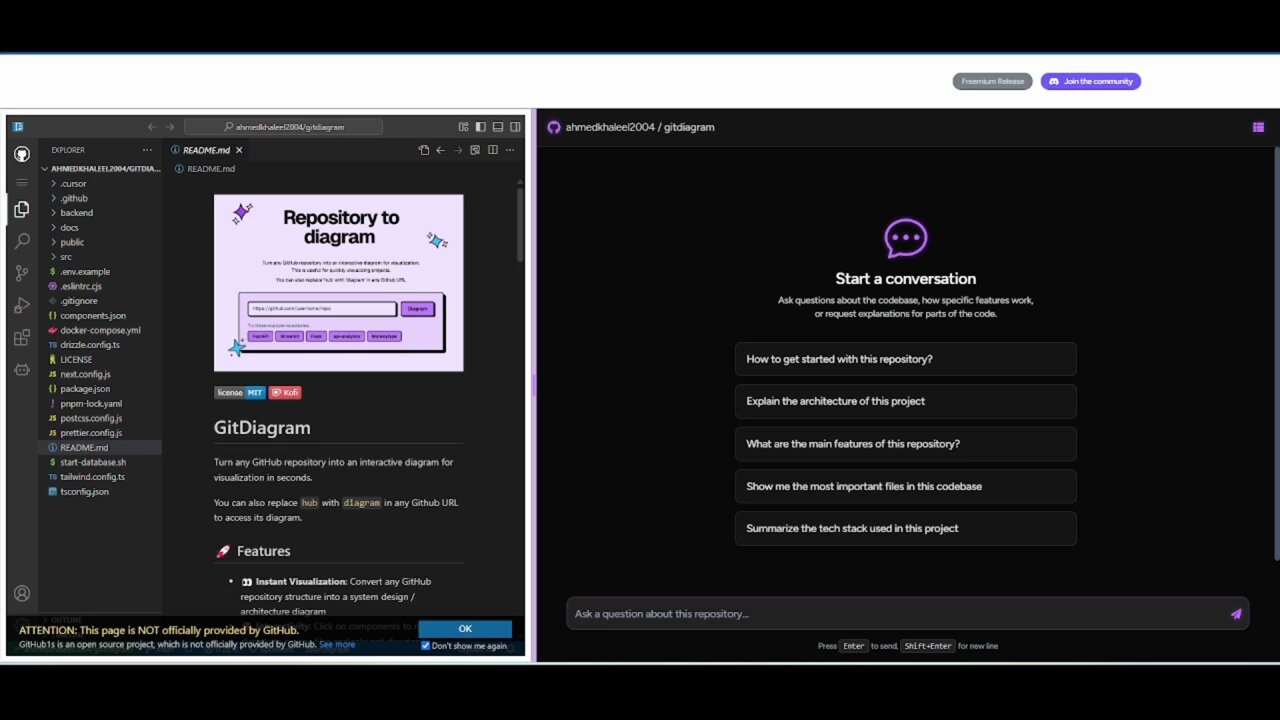
Task: Click the "Repository to diagram" banner image
Action: [339, 283]
